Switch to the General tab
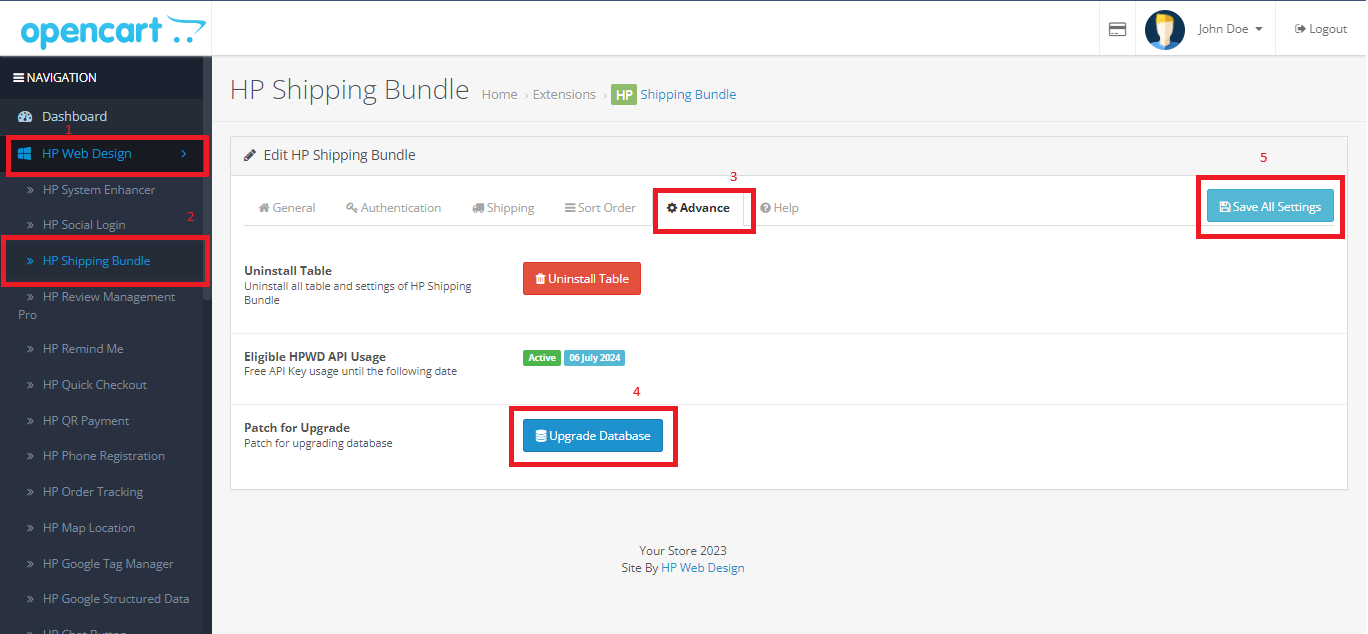This screenshot has width=1368, height=634. pos(287,208)
